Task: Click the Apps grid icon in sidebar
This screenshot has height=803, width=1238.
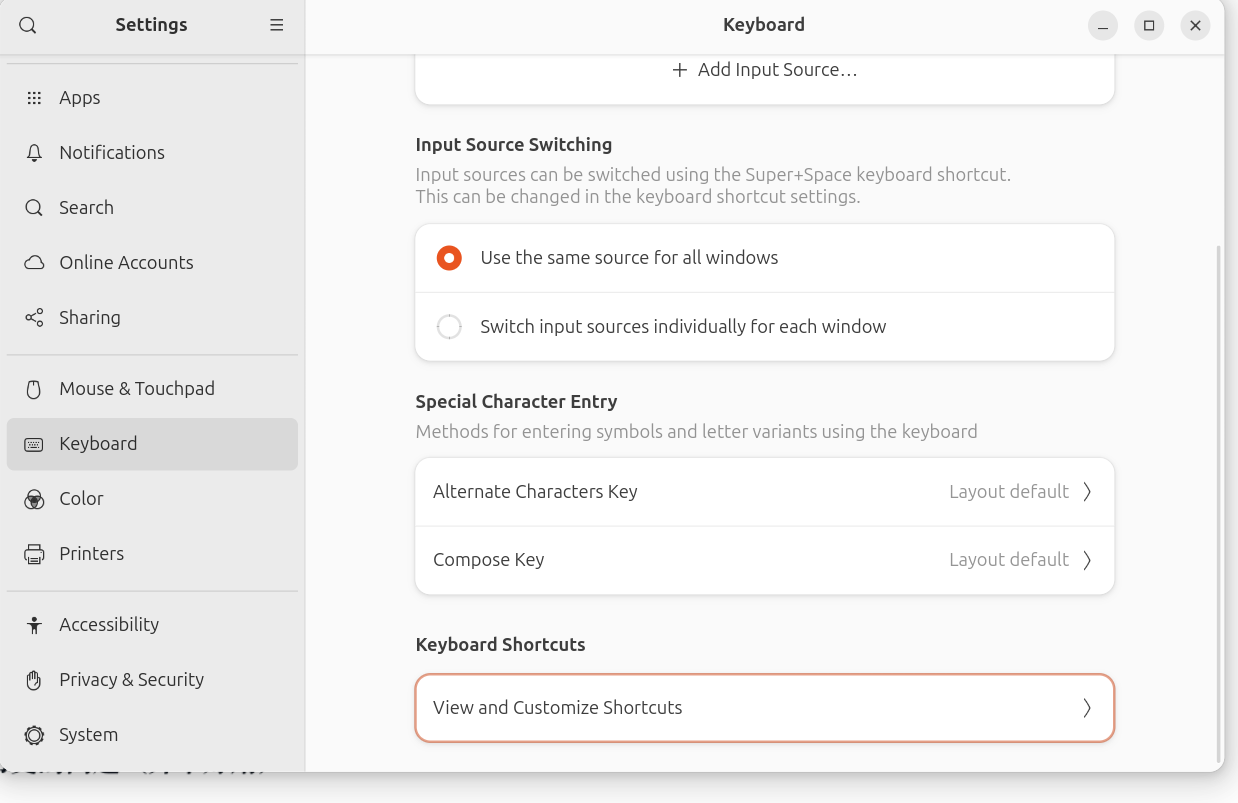Action: (x=34, y=98)
